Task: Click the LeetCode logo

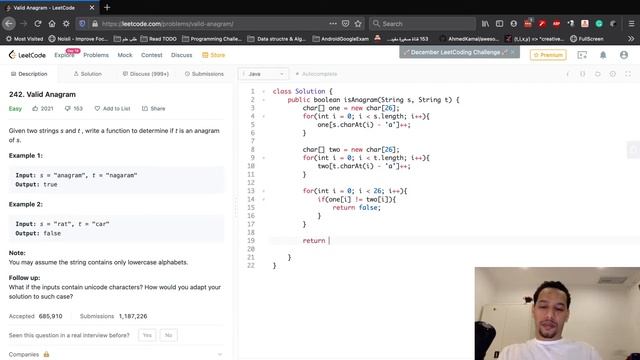Action: click(27, 55)
